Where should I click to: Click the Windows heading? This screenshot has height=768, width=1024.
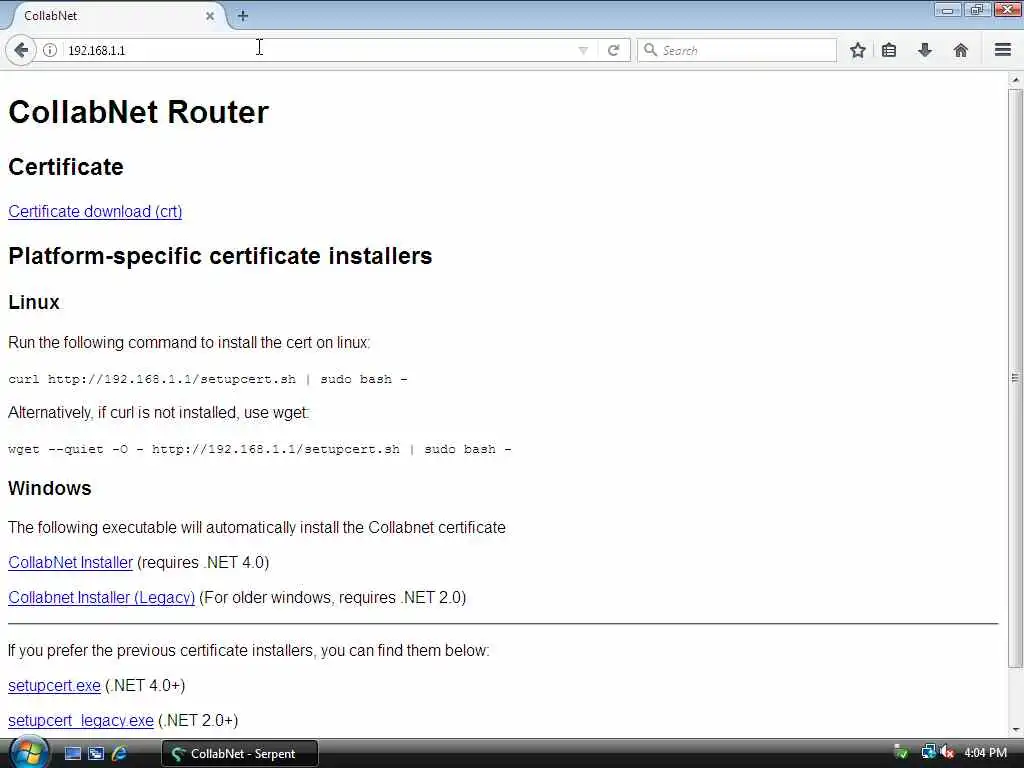click(50, 488)
